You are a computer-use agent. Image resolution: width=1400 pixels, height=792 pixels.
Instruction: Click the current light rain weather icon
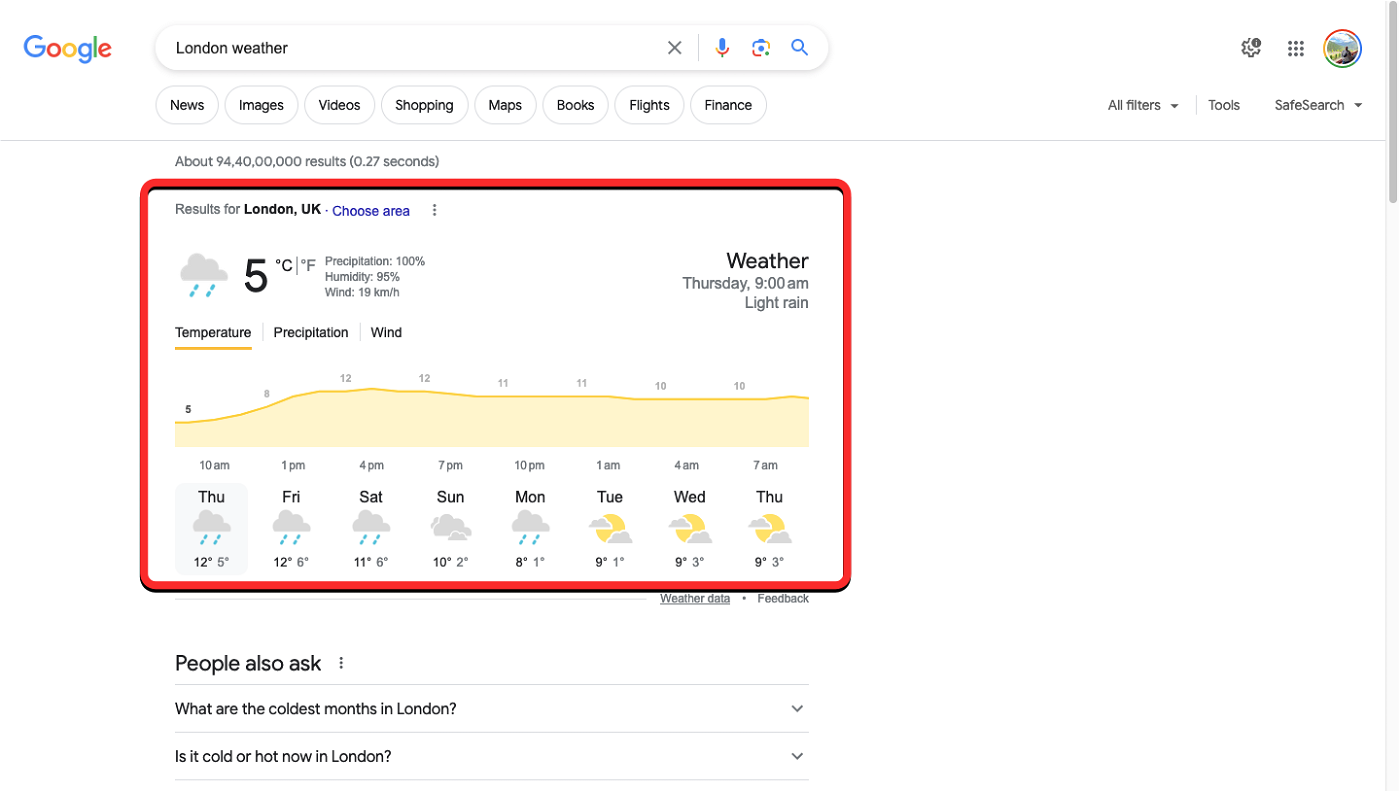pos(204,276)
